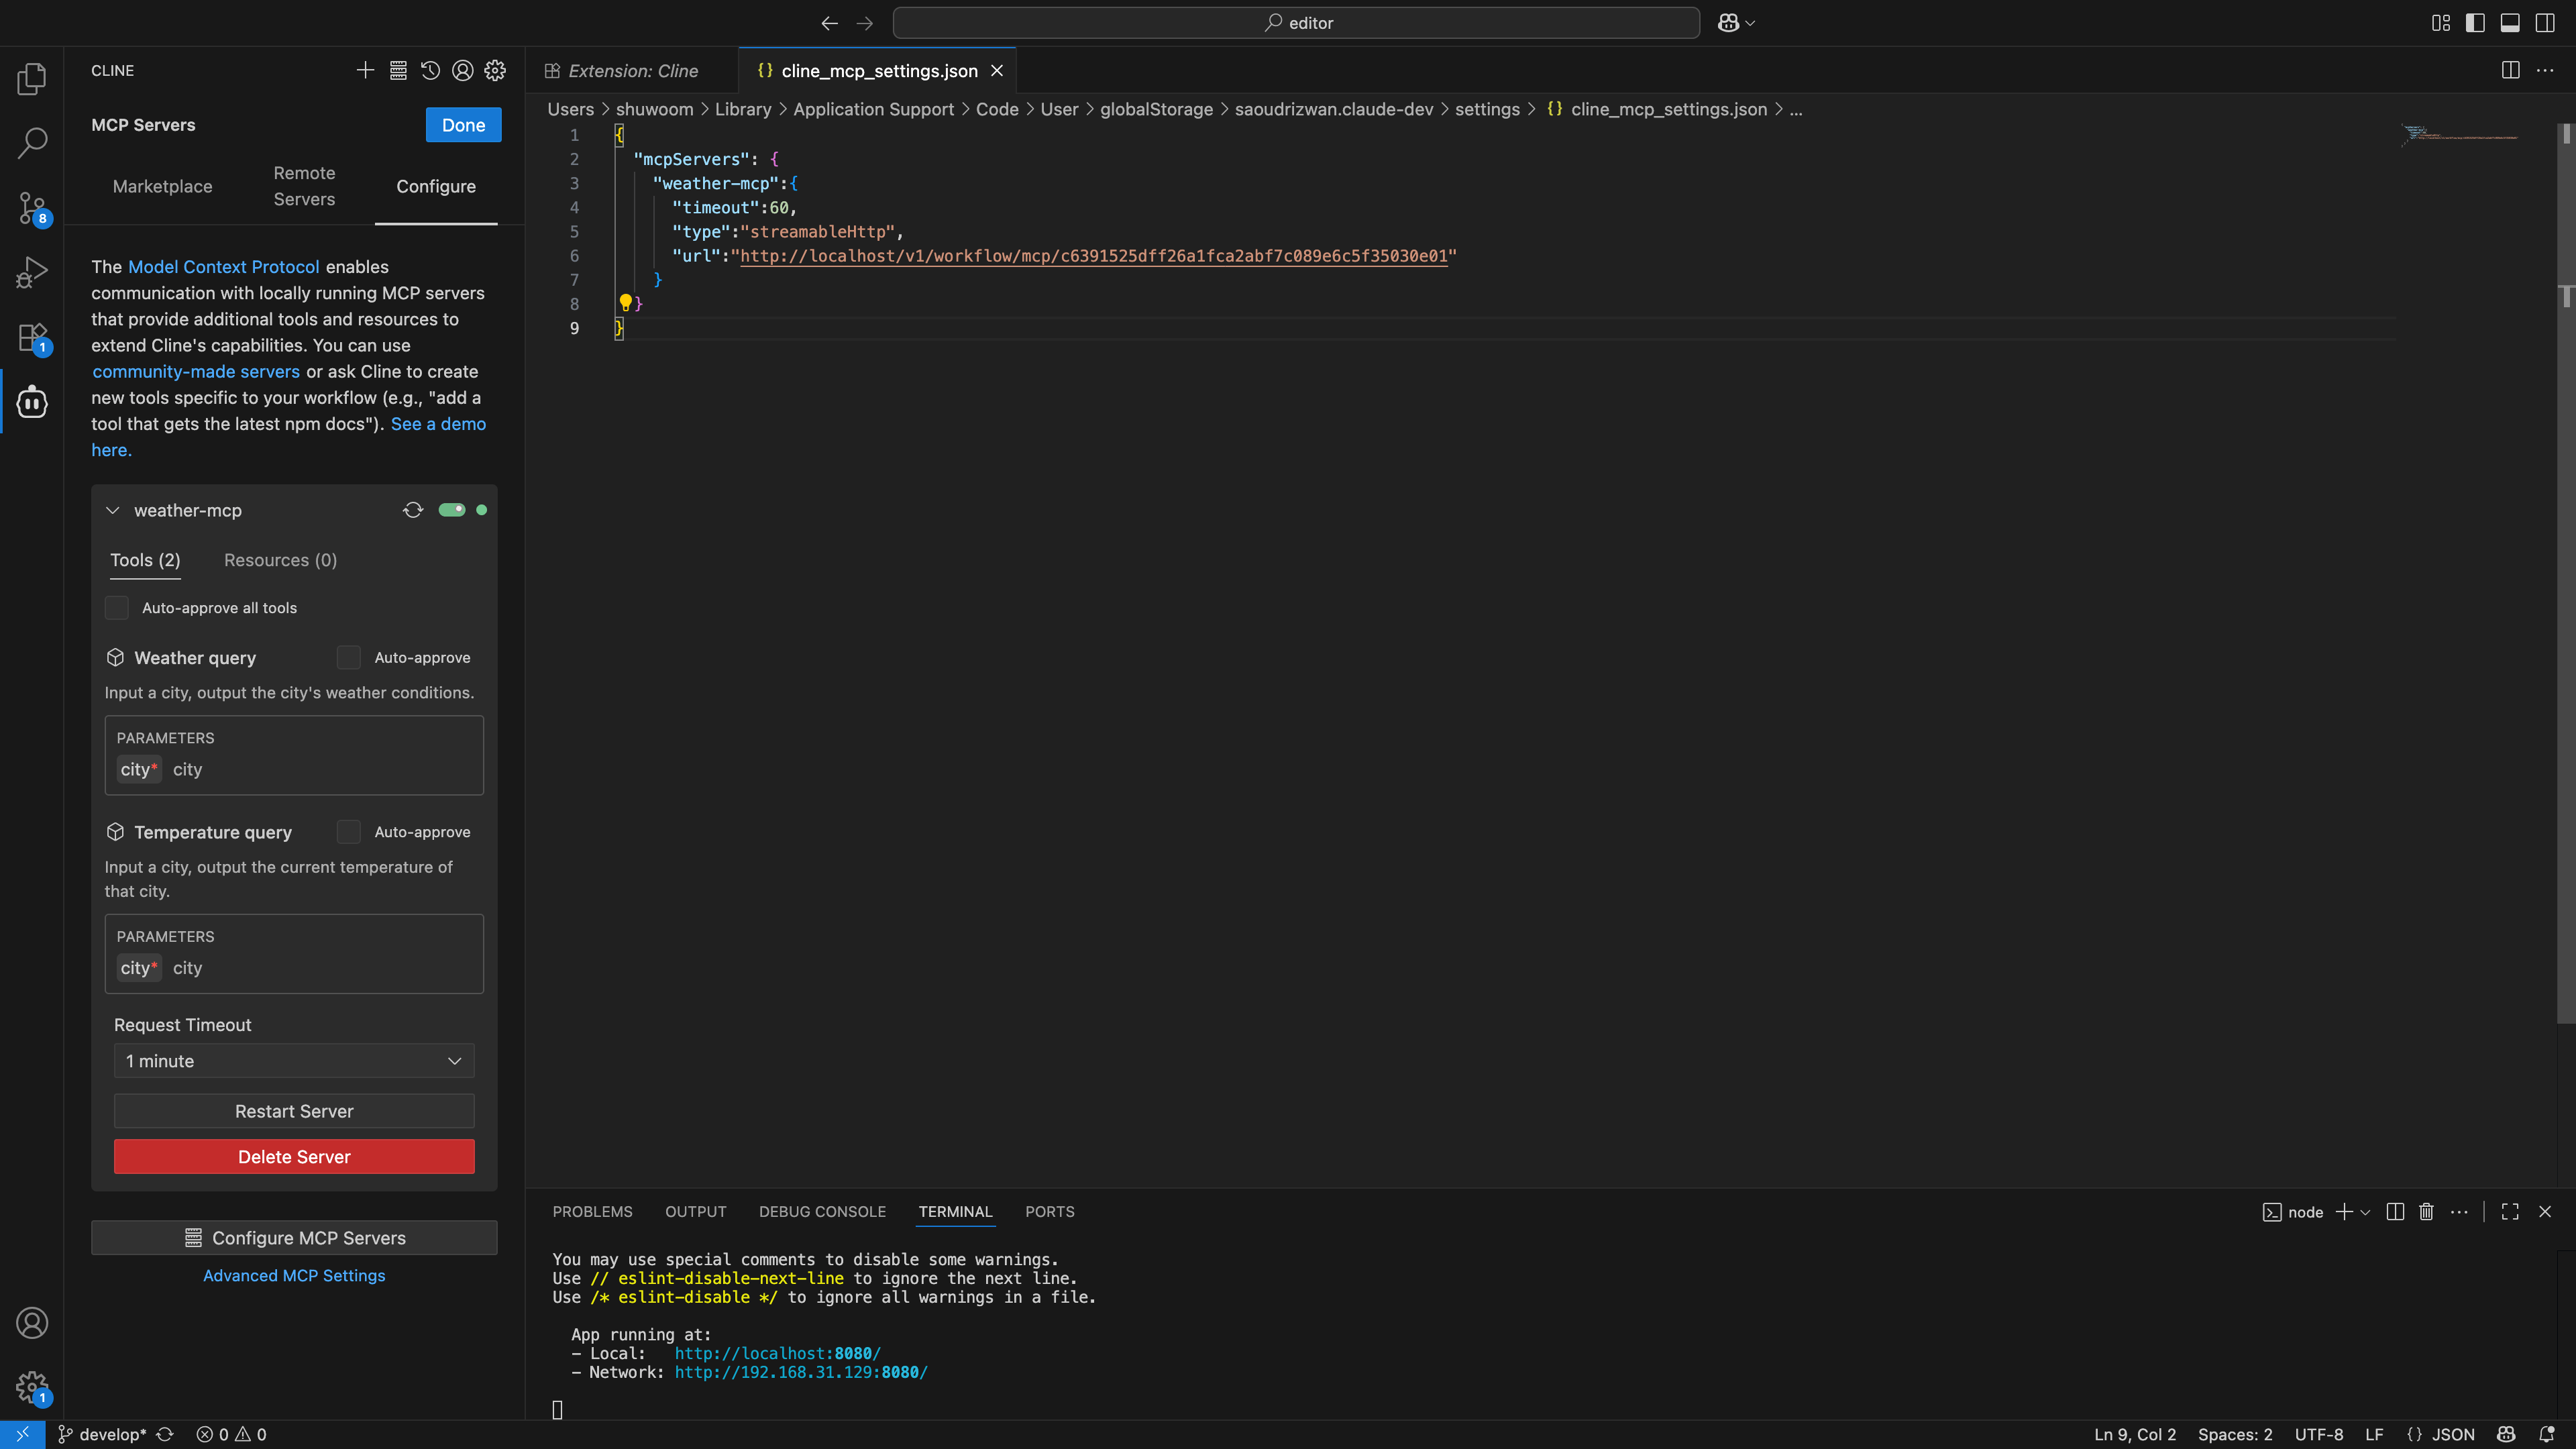The width and height of the screenshot is (2576, 1449).
Task: Open Advanced MCP Settings link
Action: (x=294, y=1275)
